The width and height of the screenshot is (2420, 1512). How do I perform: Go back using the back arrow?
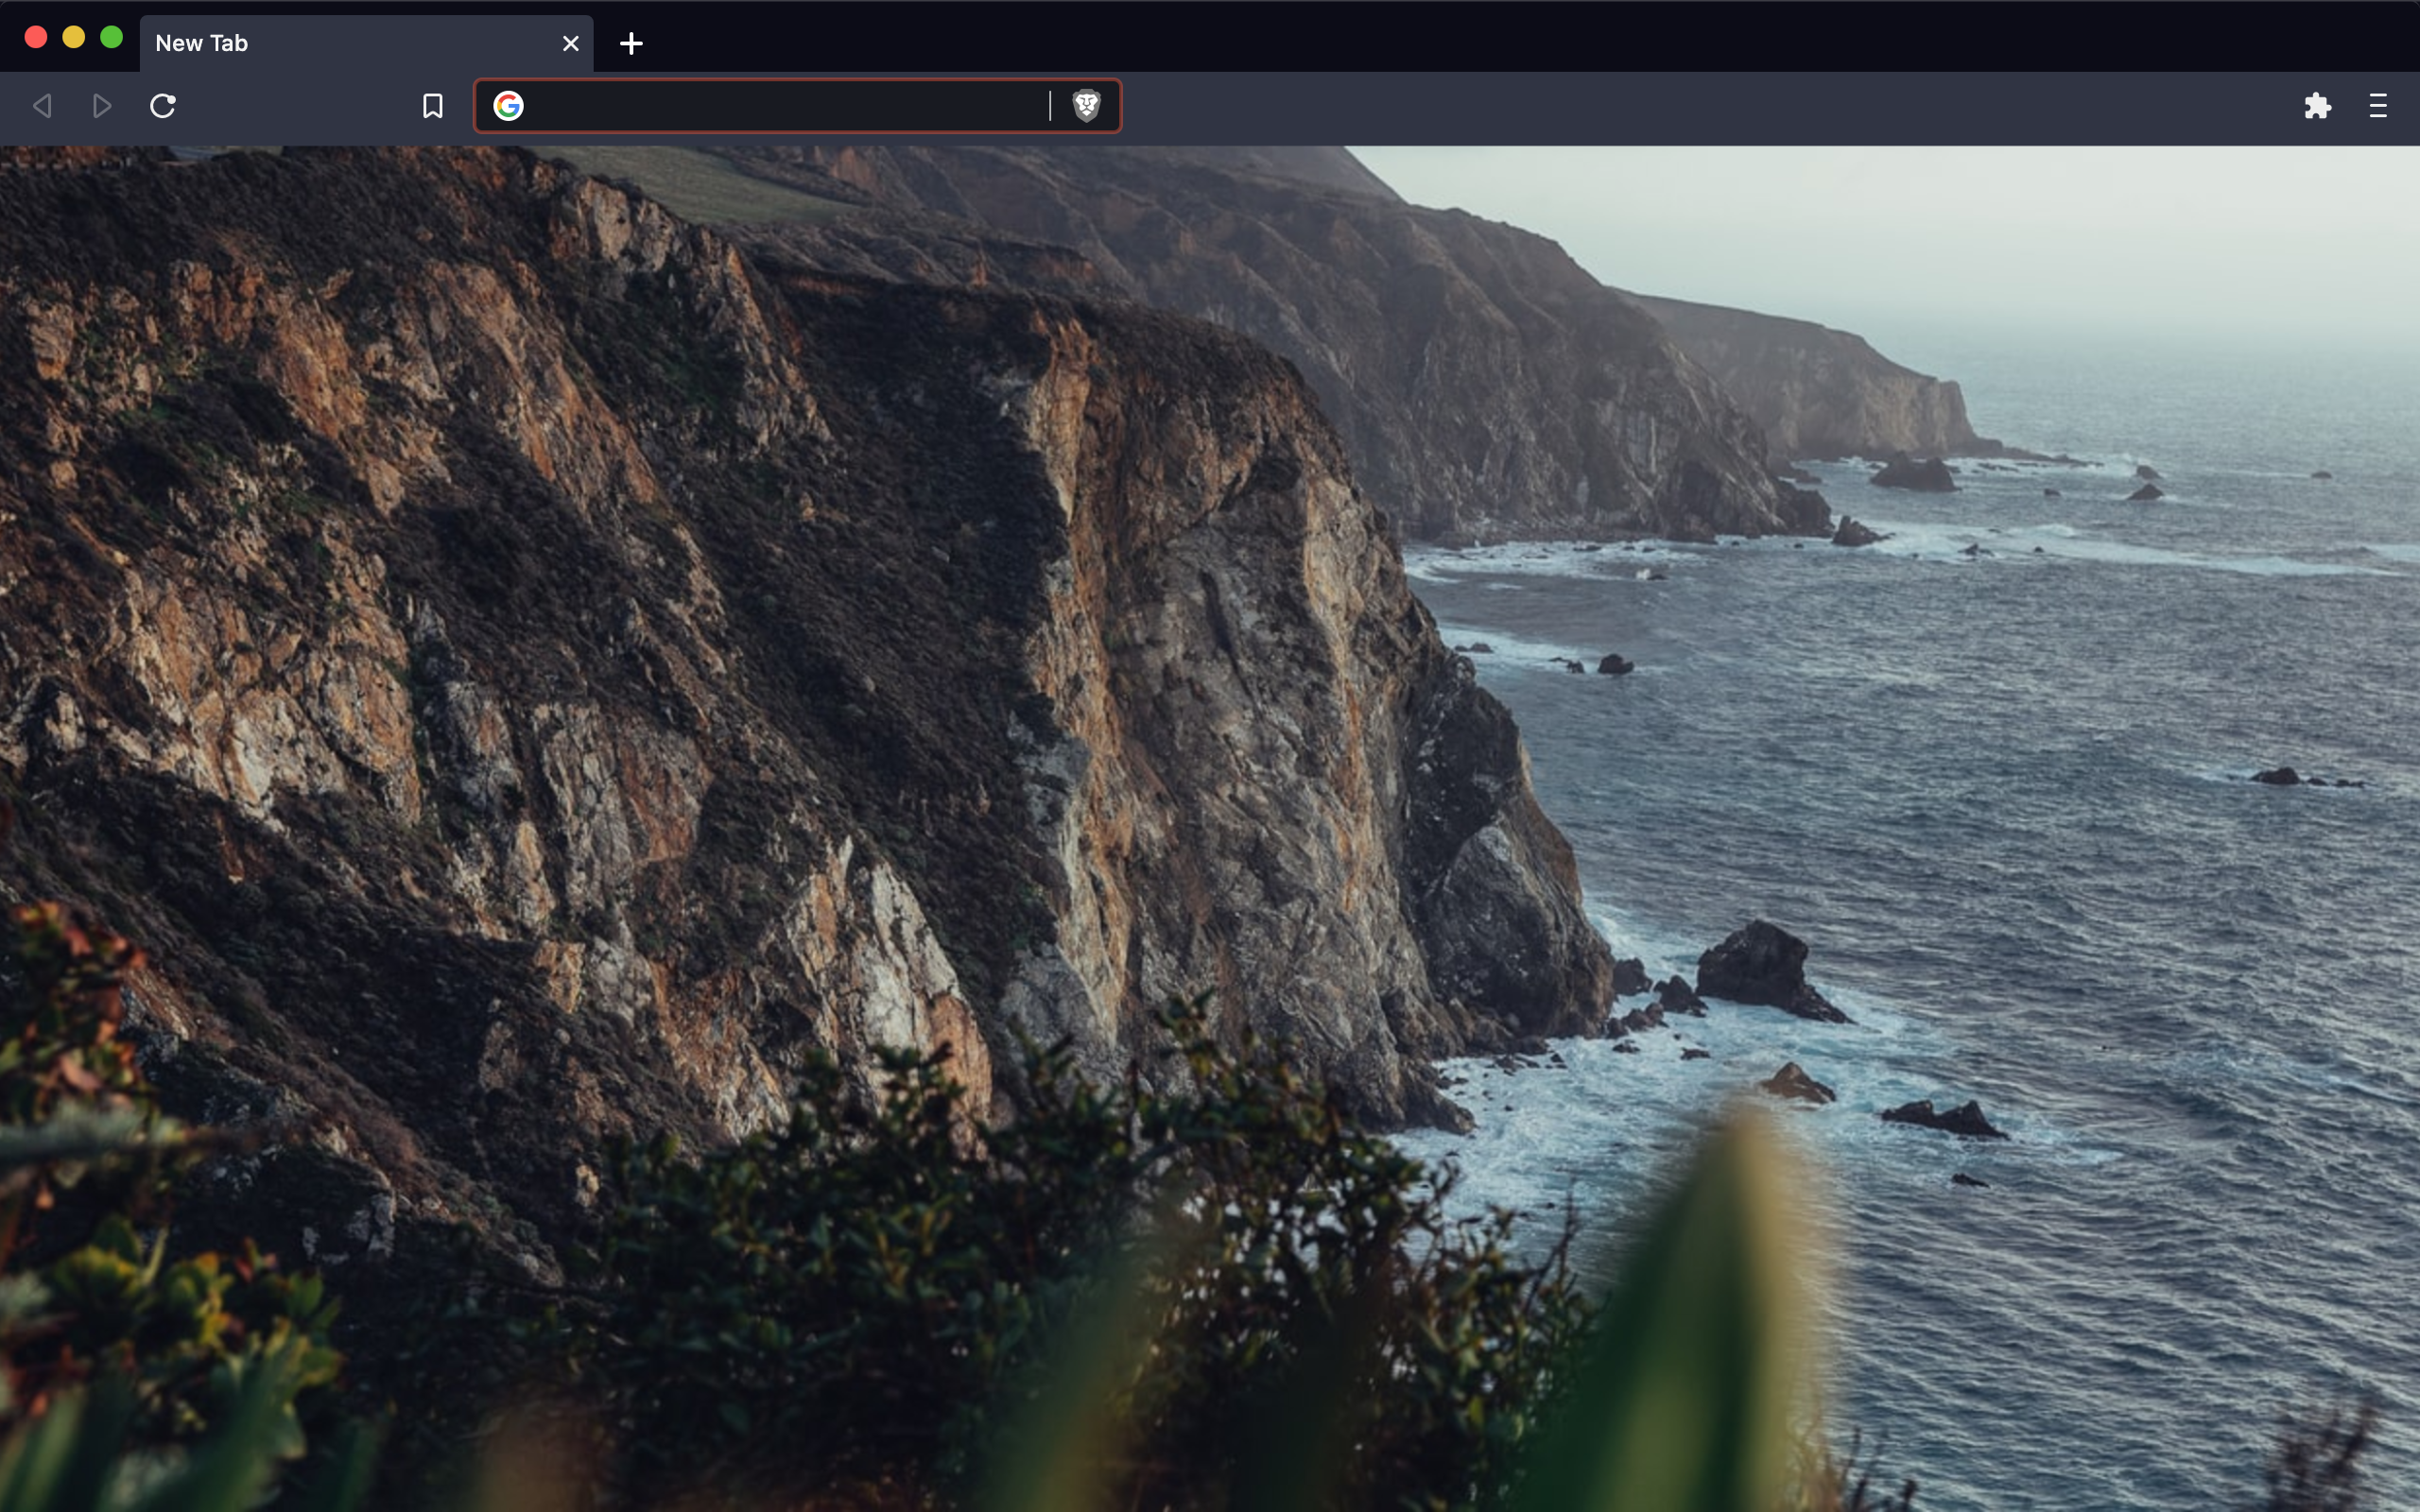coord(42,106)
